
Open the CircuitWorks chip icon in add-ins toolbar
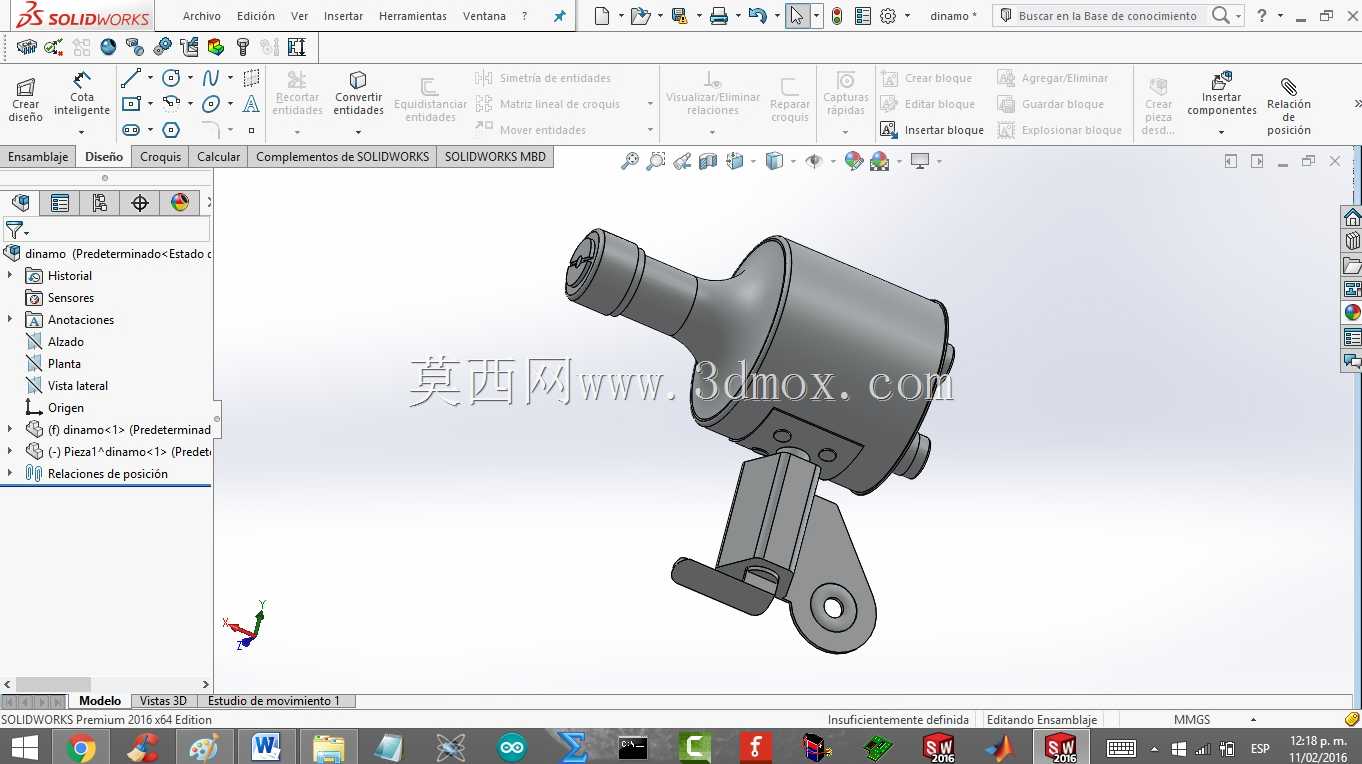click(x=27, y=47)
